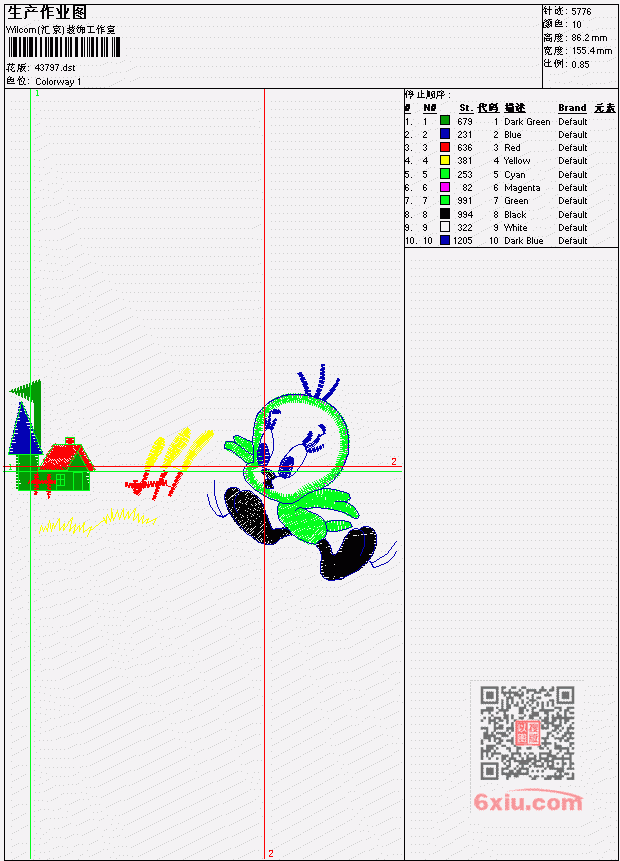620x861 pixels.
Task: Select stitch count 231 in the Blue row
Action: point(465,135)
